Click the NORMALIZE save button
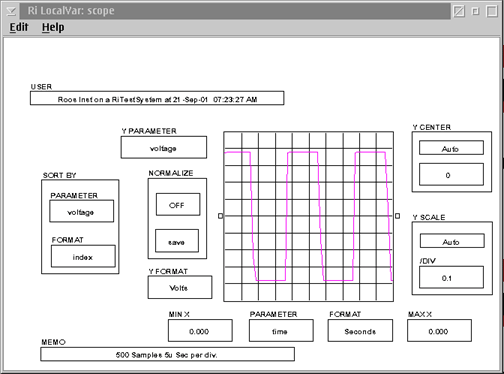 tap(177, 241)
